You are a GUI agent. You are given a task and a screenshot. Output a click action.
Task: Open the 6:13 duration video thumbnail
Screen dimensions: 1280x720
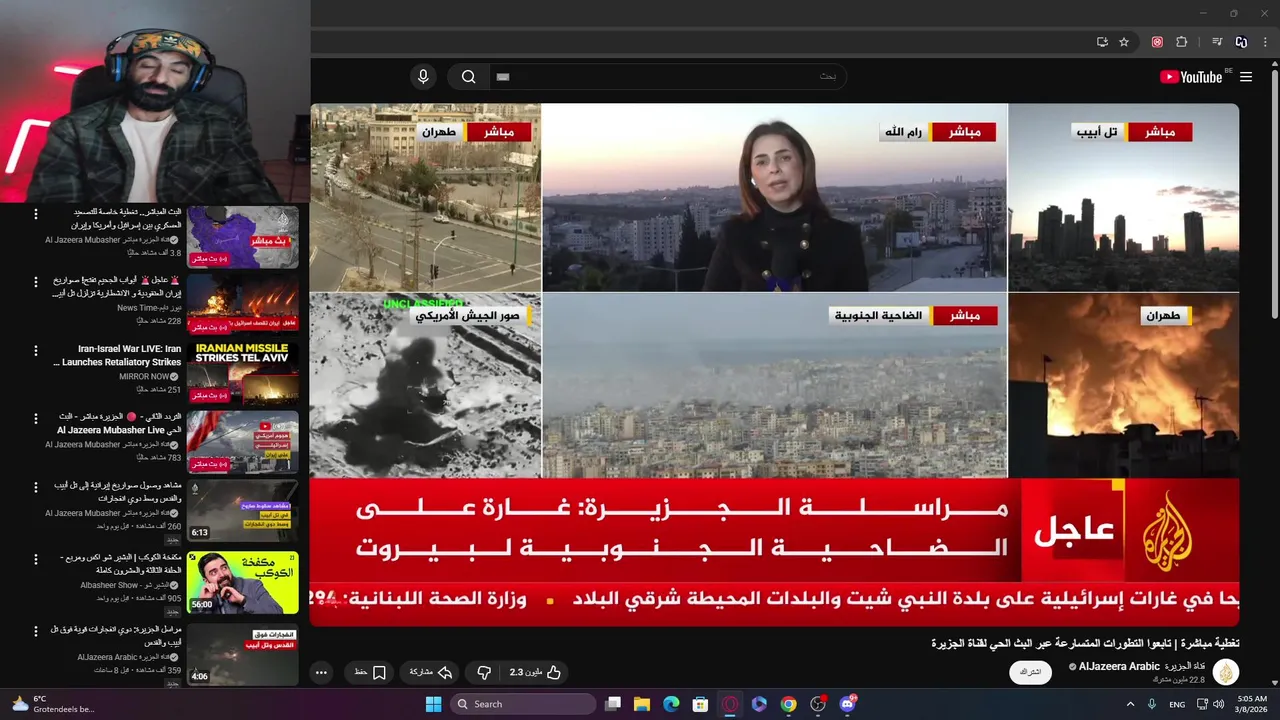click(x=243, y=510)
